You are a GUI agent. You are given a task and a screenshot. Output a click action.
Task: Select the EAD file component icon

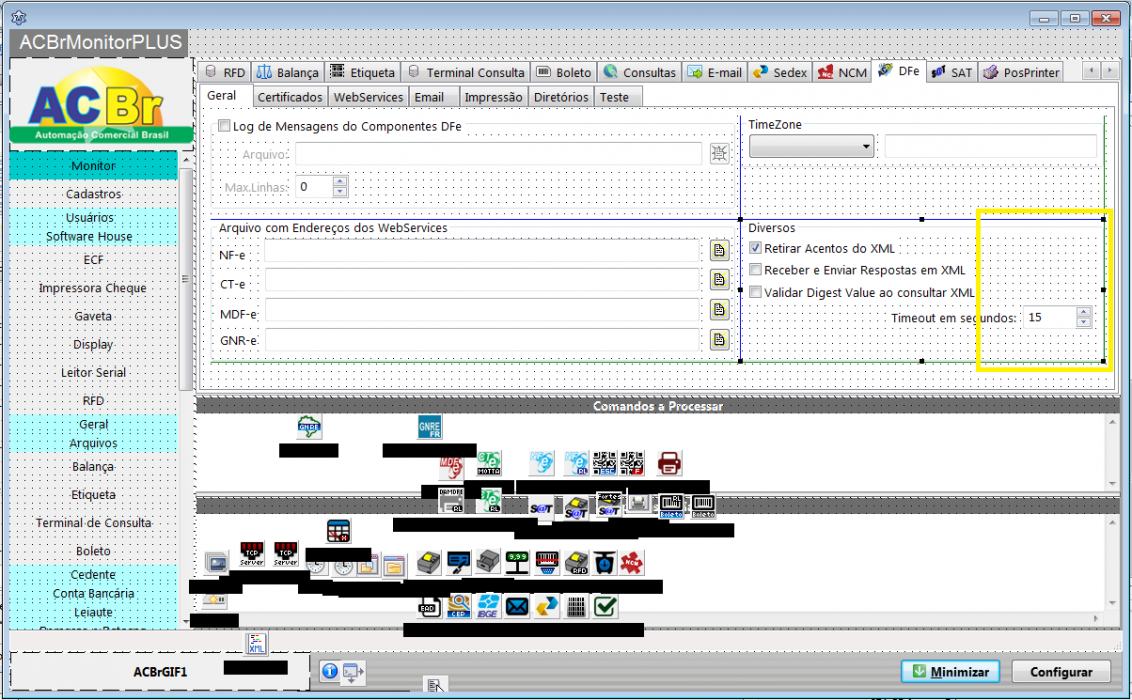[430, 606]
